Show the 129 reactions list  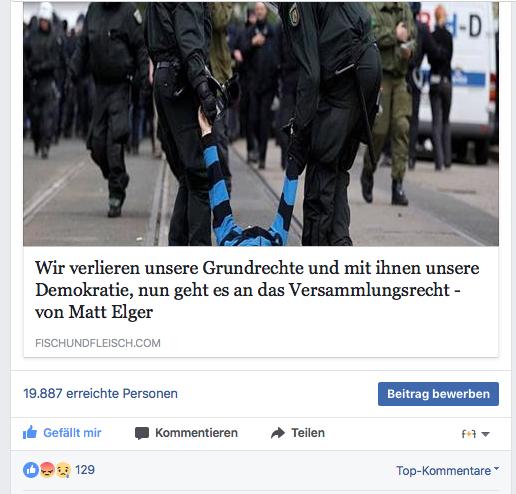pos(85,470)
